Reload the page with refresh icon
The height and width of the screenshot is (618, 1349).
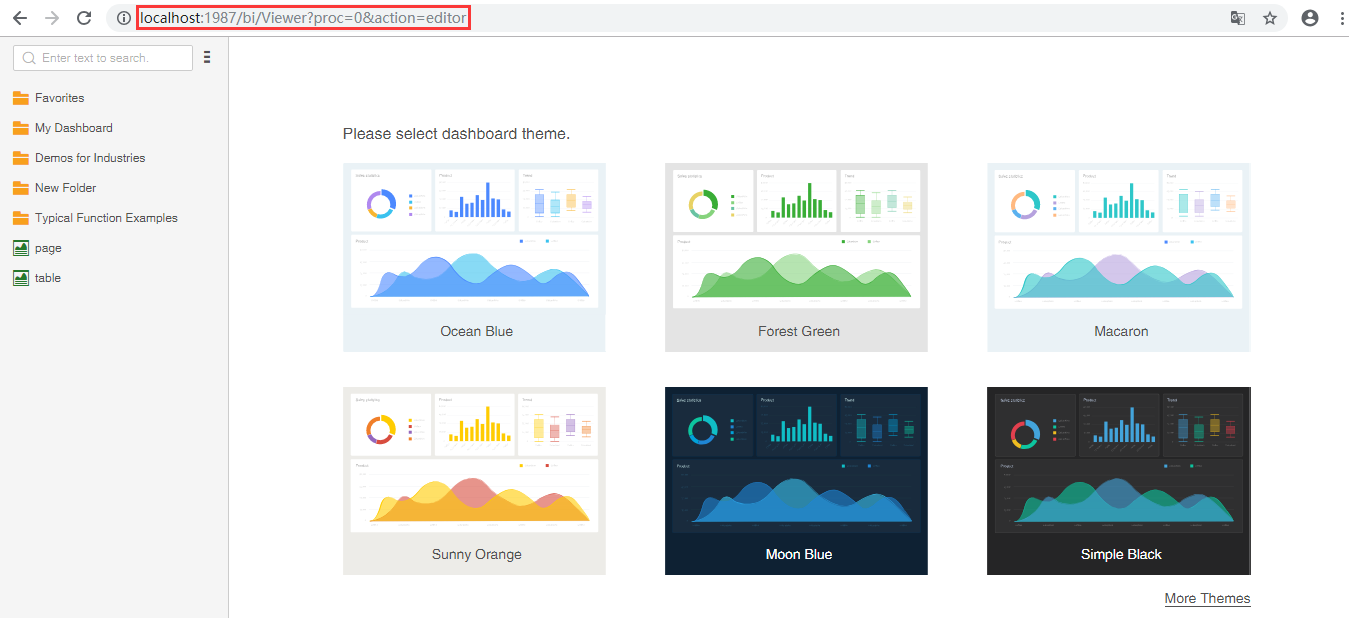85,18
